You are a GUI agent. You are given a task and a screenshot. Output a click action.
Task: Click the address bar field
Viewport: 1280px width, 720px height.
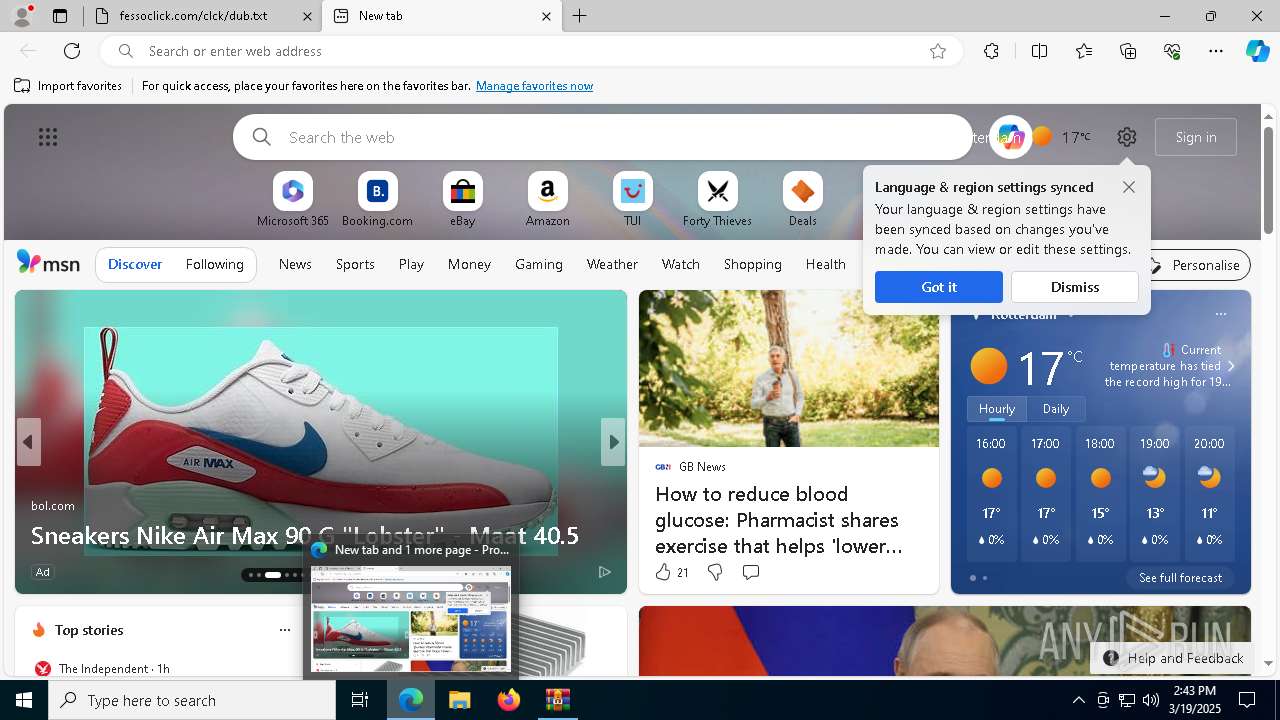click(530, 51)
